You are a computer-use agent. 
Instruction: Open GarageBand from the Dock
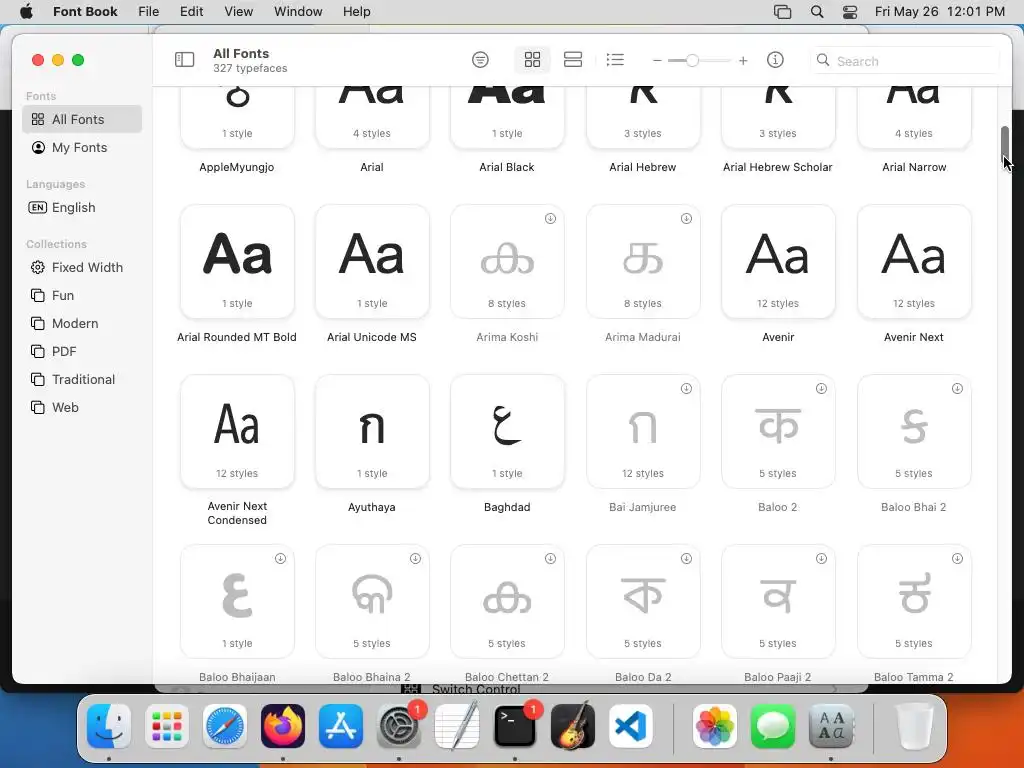(573, 726)
